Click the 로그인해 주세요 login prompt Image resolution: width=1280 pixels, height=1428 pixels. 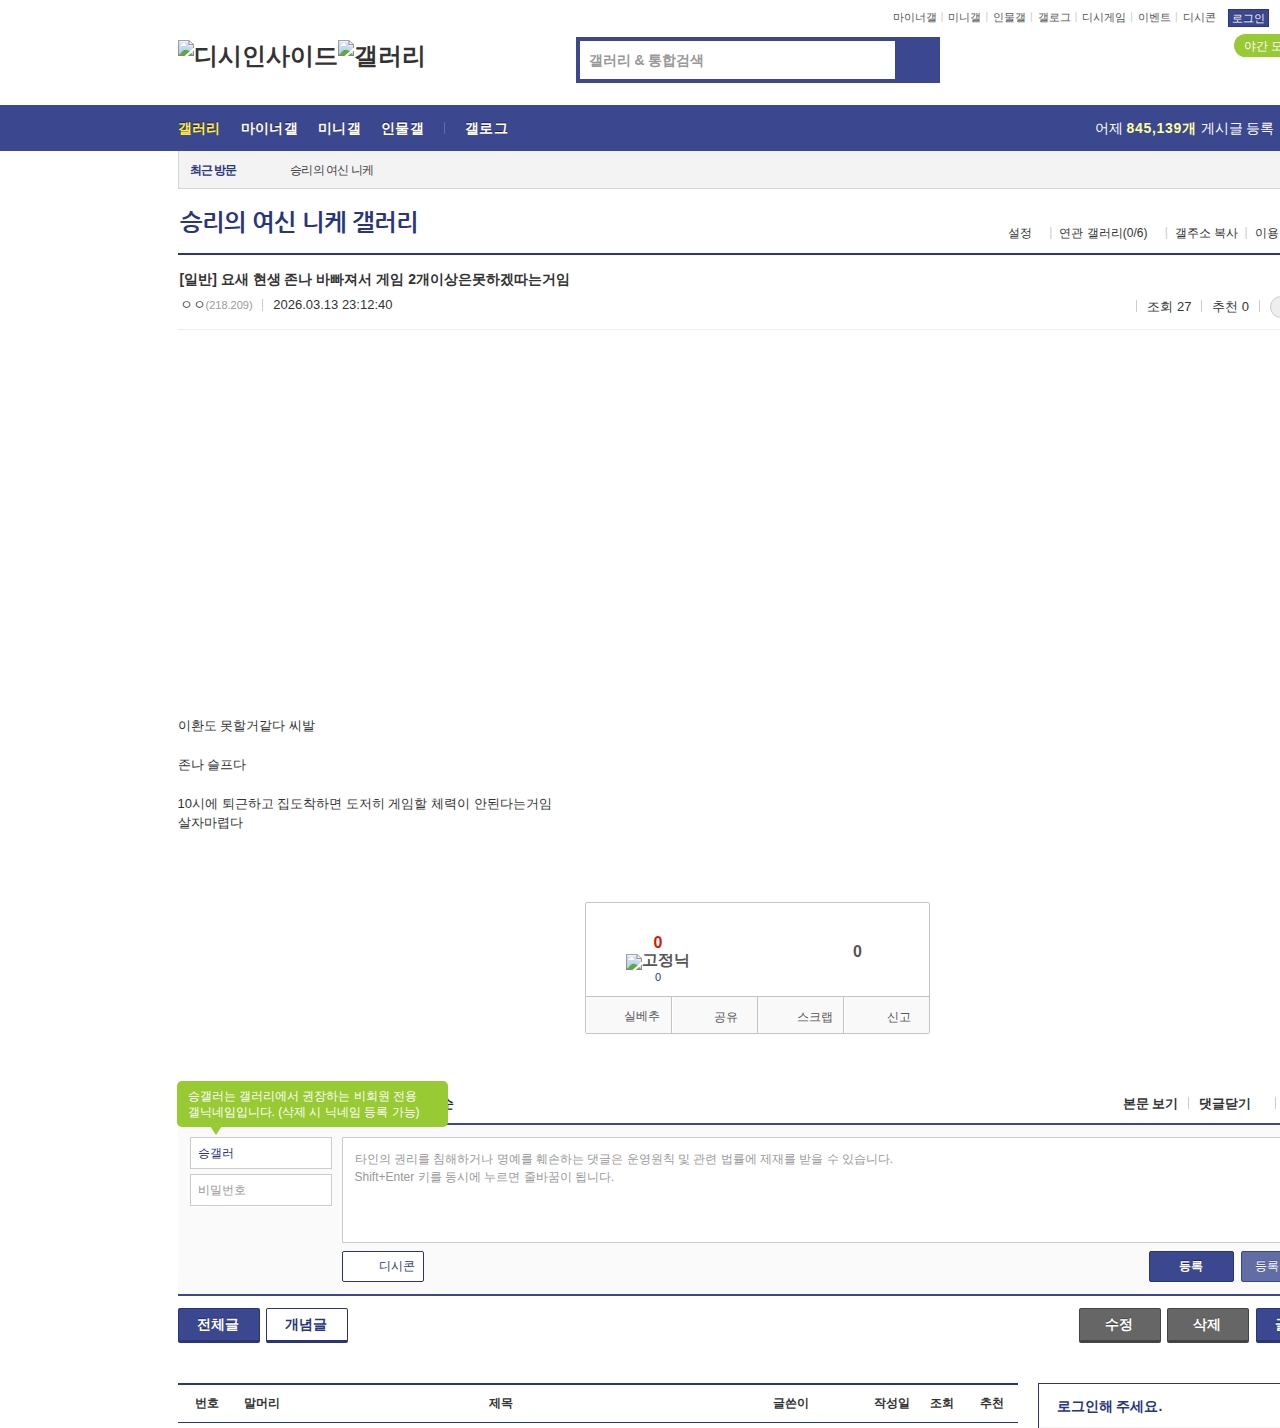(1110, 1406)
